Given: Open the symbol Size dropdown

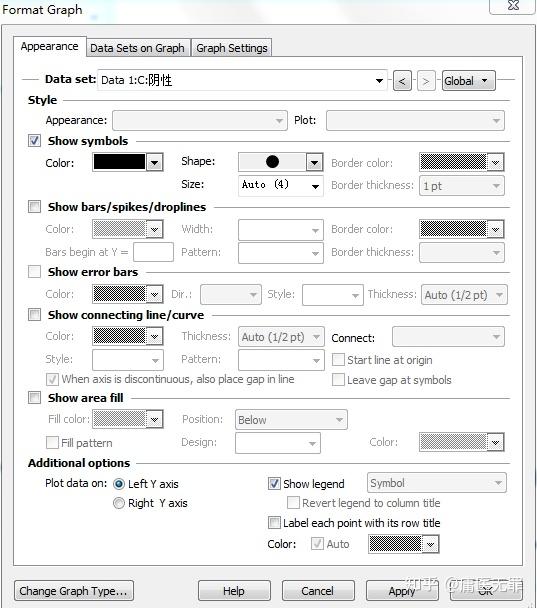Looking at the screenshot, I should pos(280,185).
